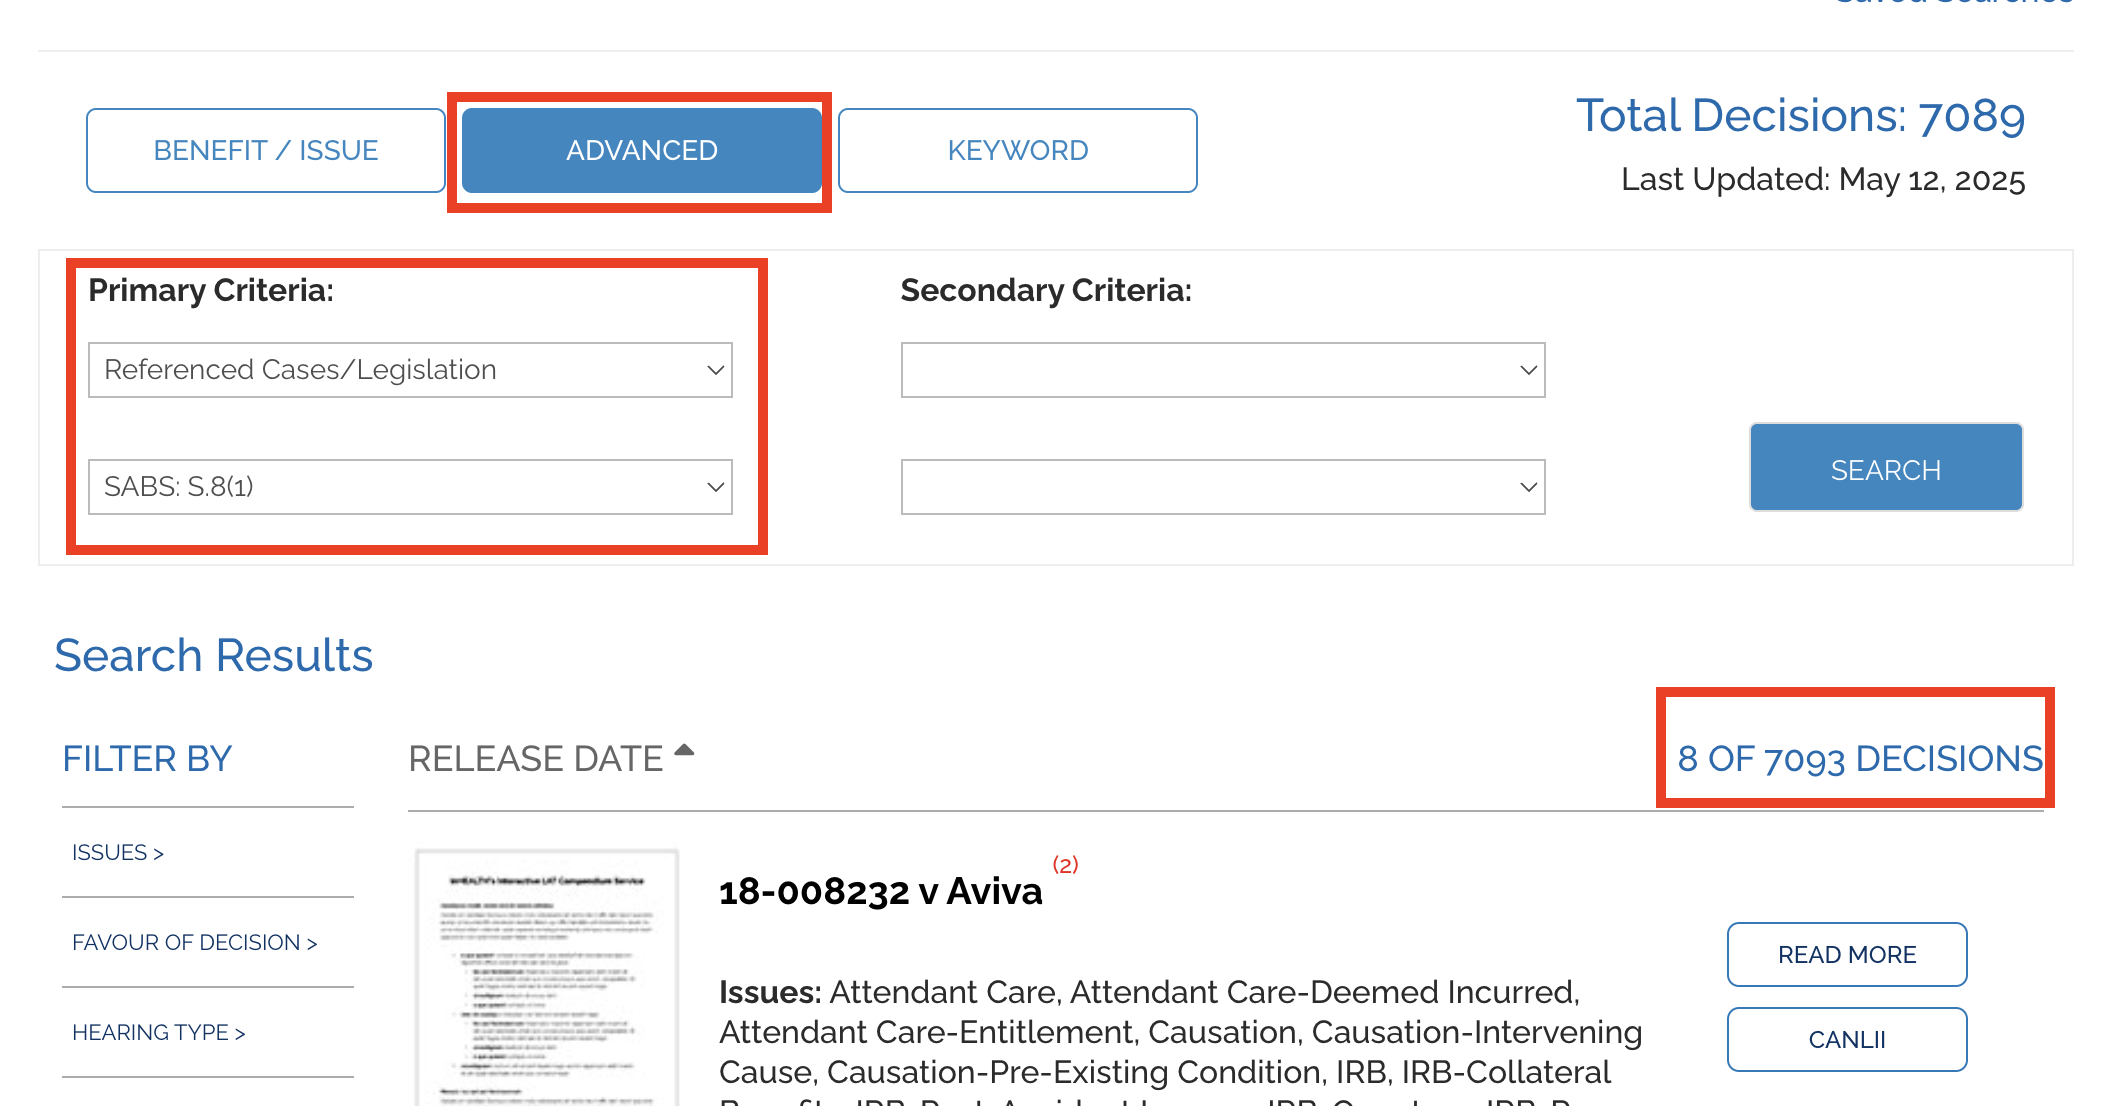Open the 18-008232 v Aviva decision title

[x=881, y=891]
